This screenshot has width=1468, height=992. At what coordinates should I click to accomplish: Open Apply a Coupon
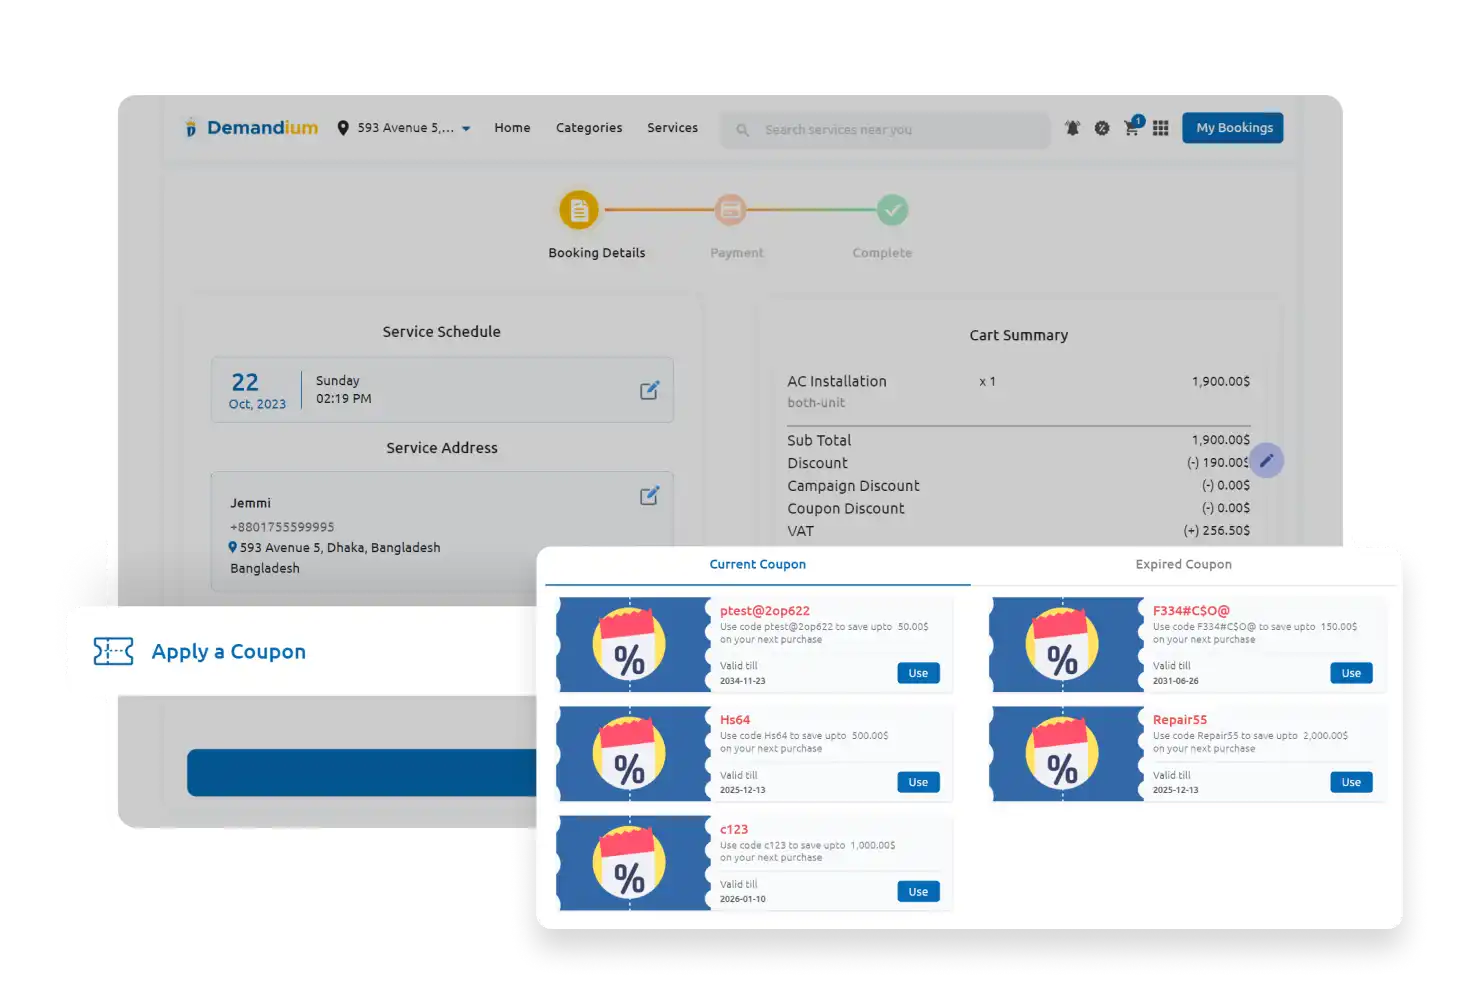click(228, 652)
